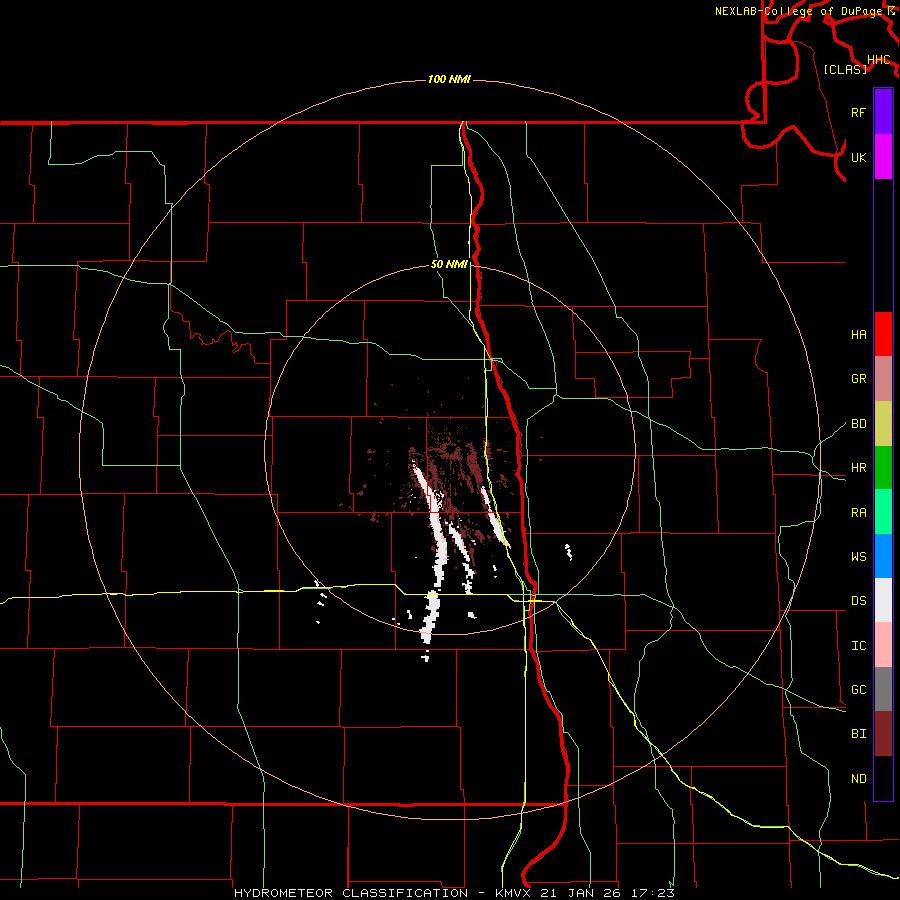This screenshot has height=900, width=900.
Task: Click the HR legend label
Action: tap(858, 468)
